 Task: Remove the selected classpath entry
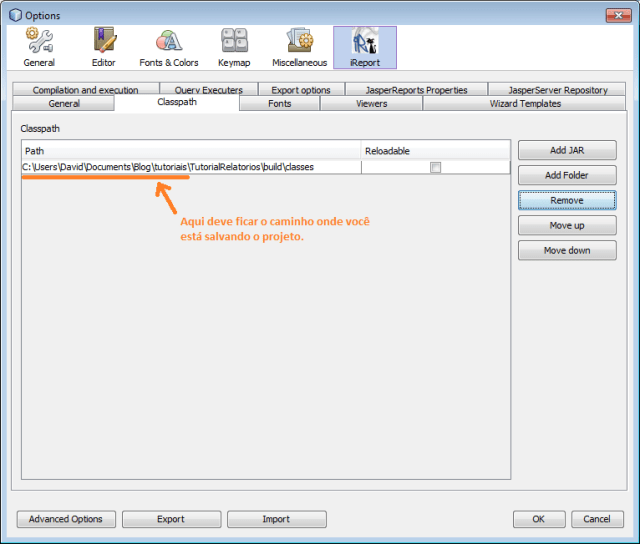[x=567, y=200]
